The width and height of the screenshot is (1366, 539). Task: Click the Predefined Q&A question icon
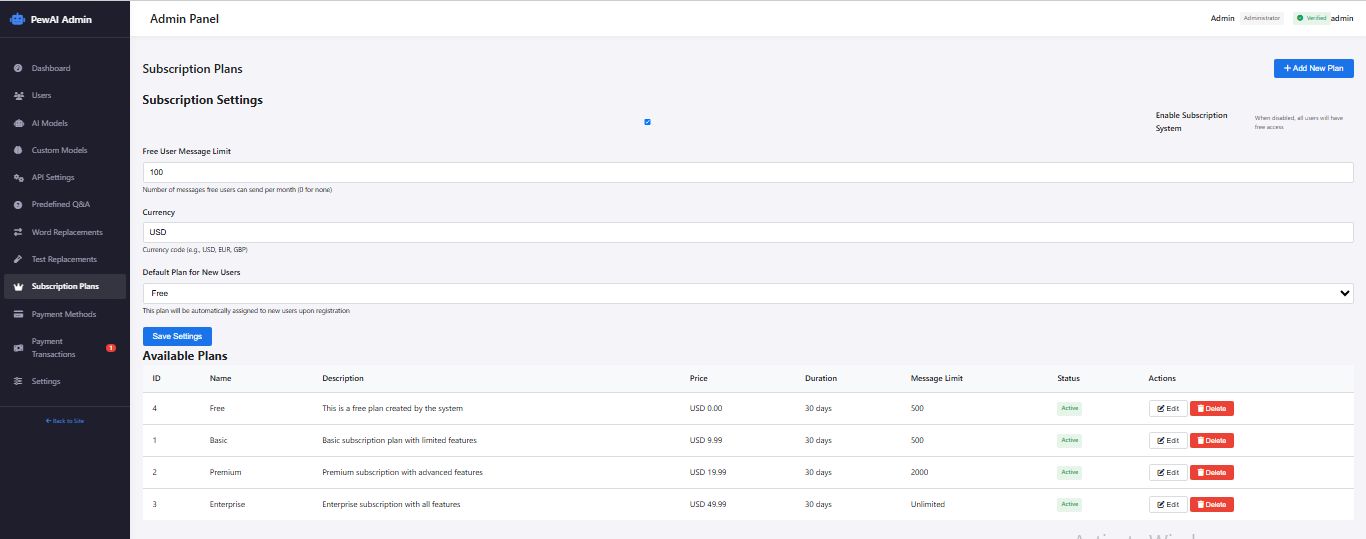(x=18, y=205)
